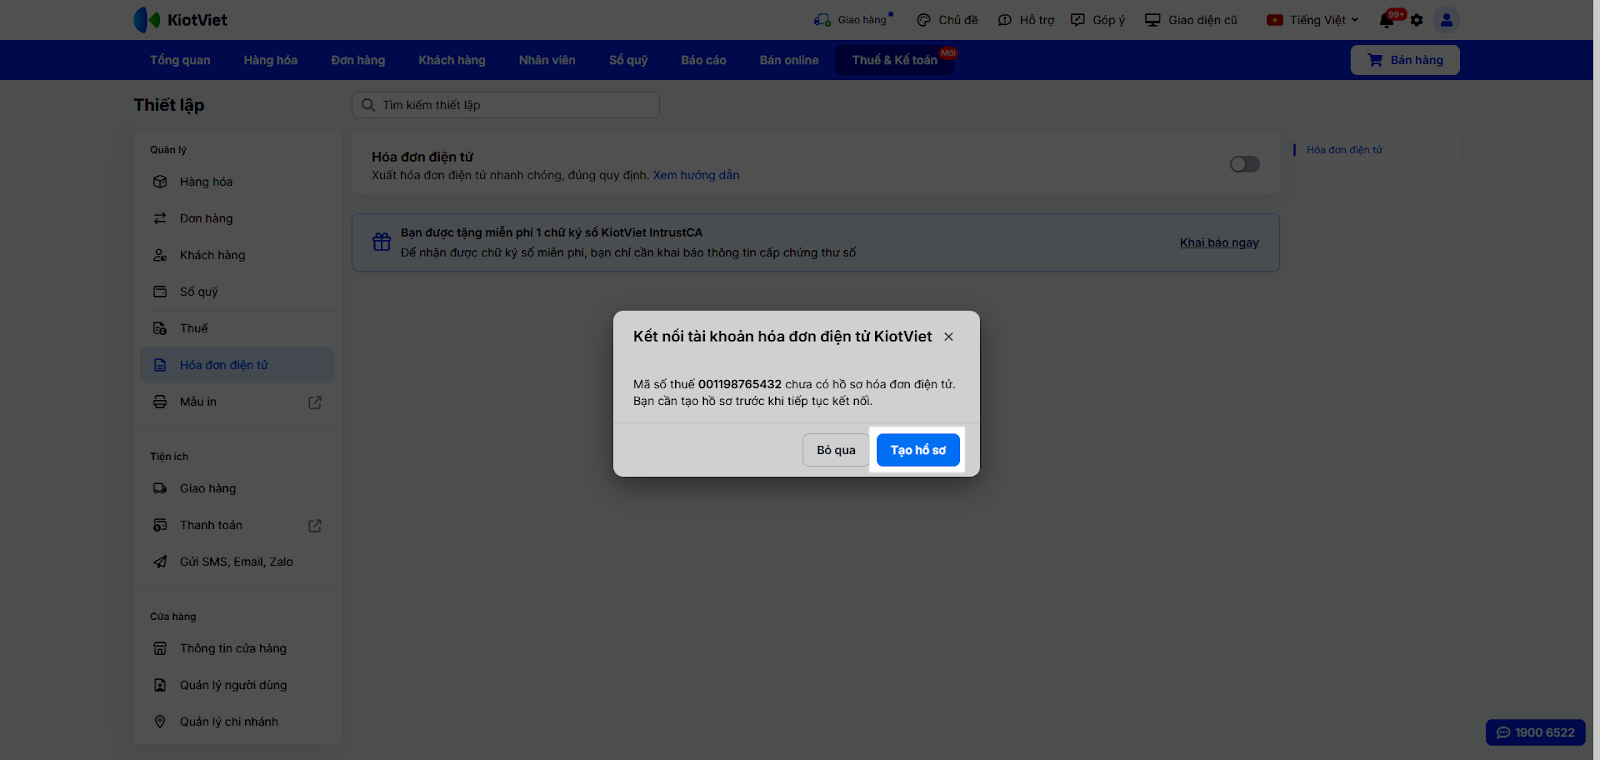Click the Chủ đề palette icon
Image resolution: width=1600 pixels, height=760 pixels.
point(924,20)
